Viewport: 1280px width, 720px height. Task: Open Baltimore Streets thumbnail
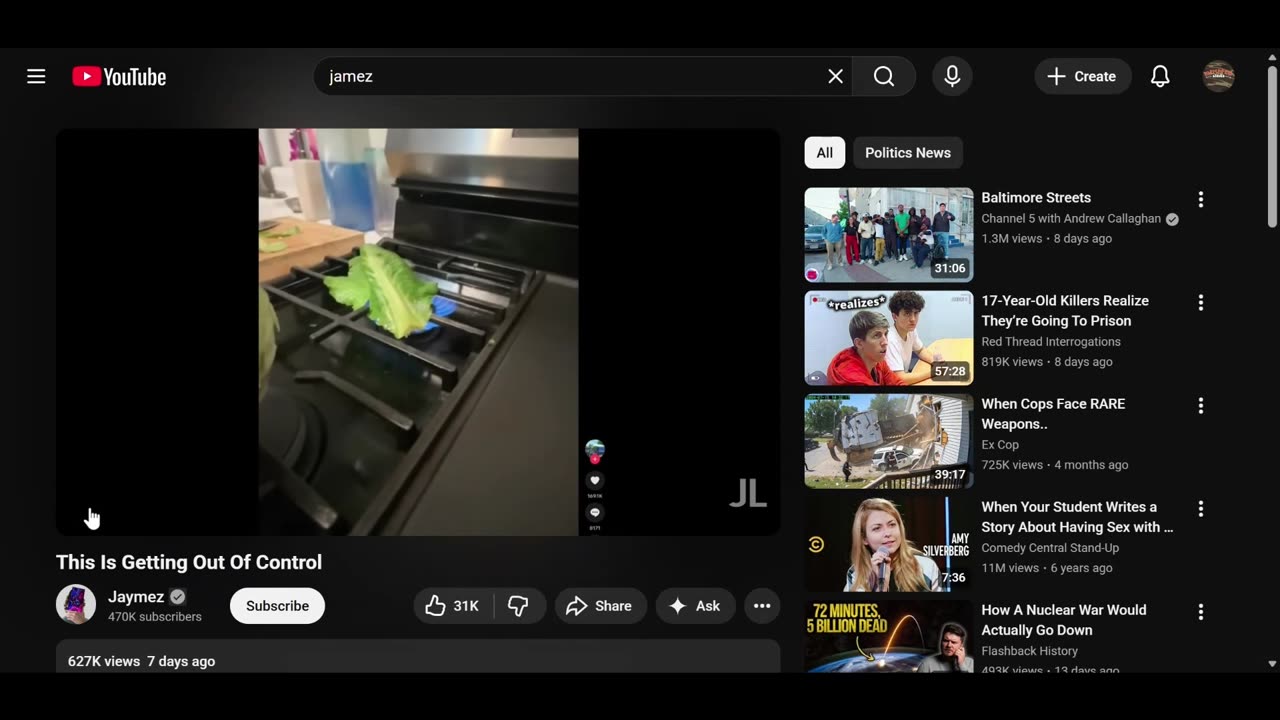(889, 235)
